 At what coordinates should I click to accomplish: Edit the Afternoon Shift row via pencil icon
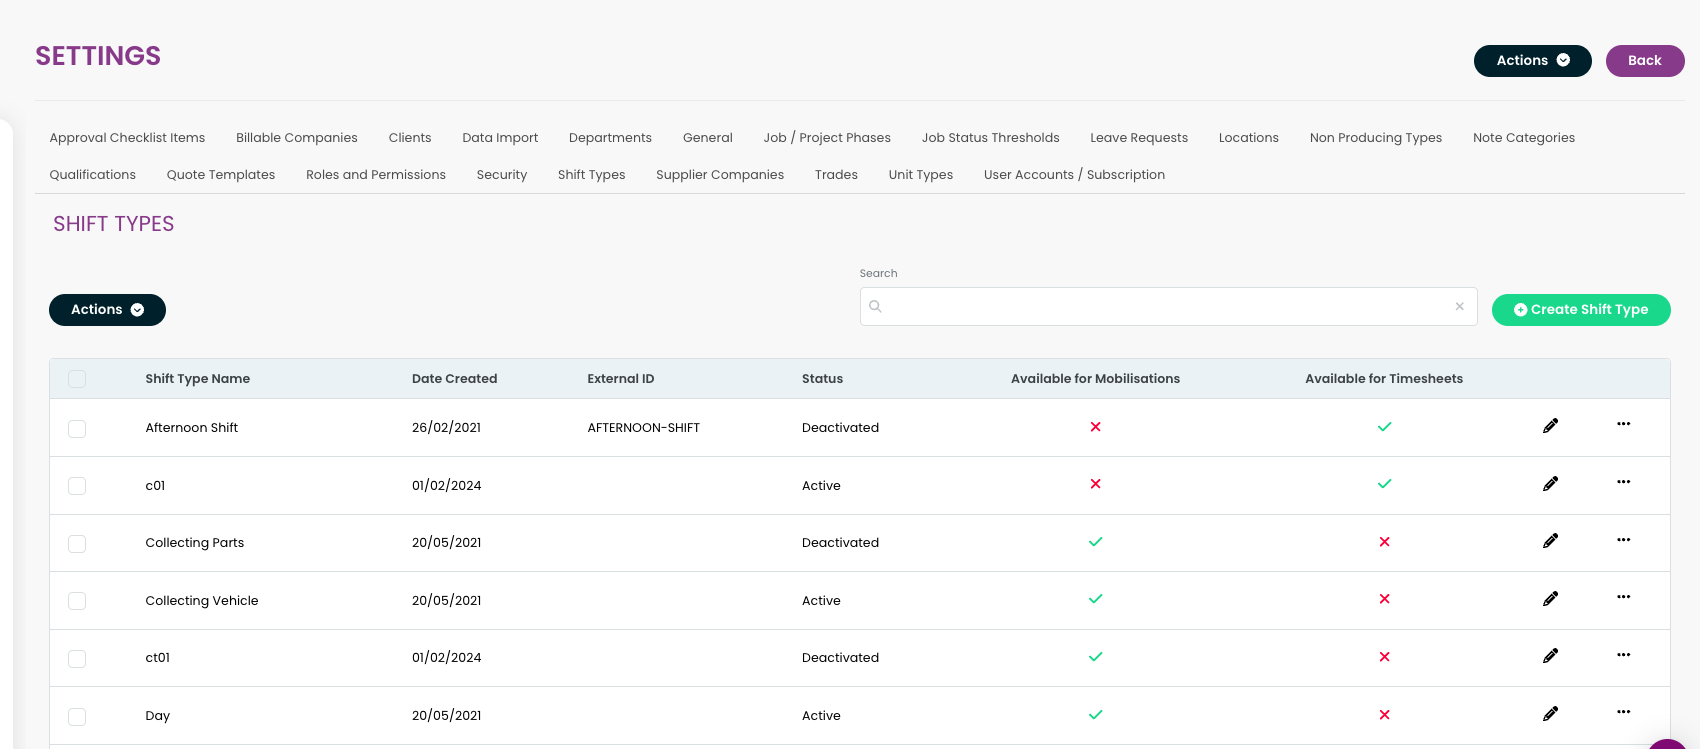tap(1550, 426)
